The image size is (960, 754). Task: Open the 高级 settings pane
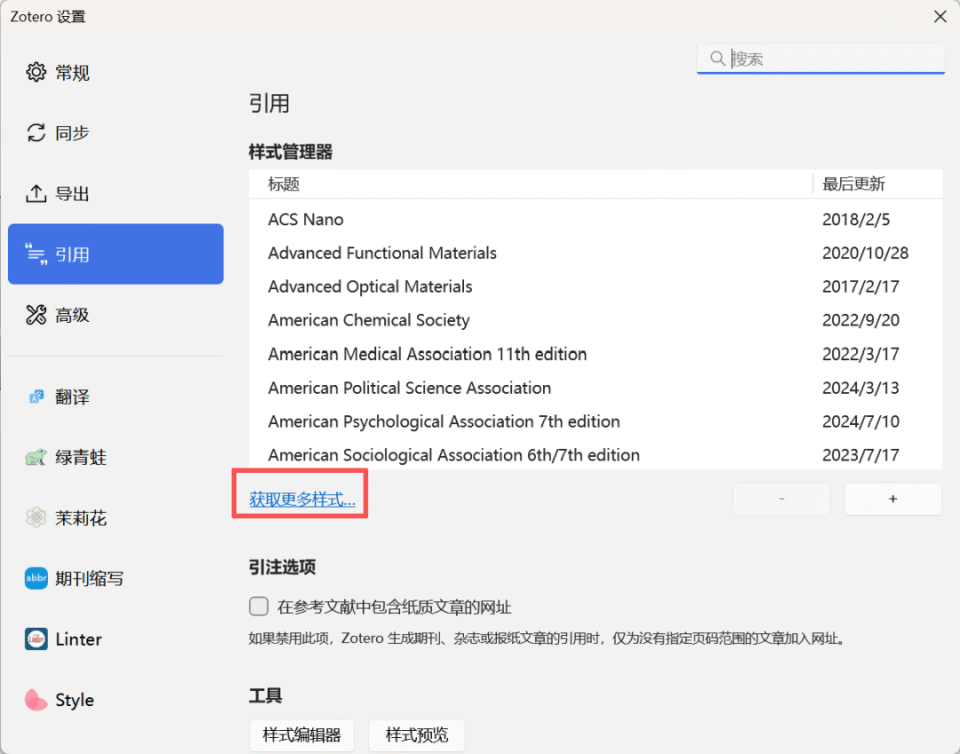point(116,315)
